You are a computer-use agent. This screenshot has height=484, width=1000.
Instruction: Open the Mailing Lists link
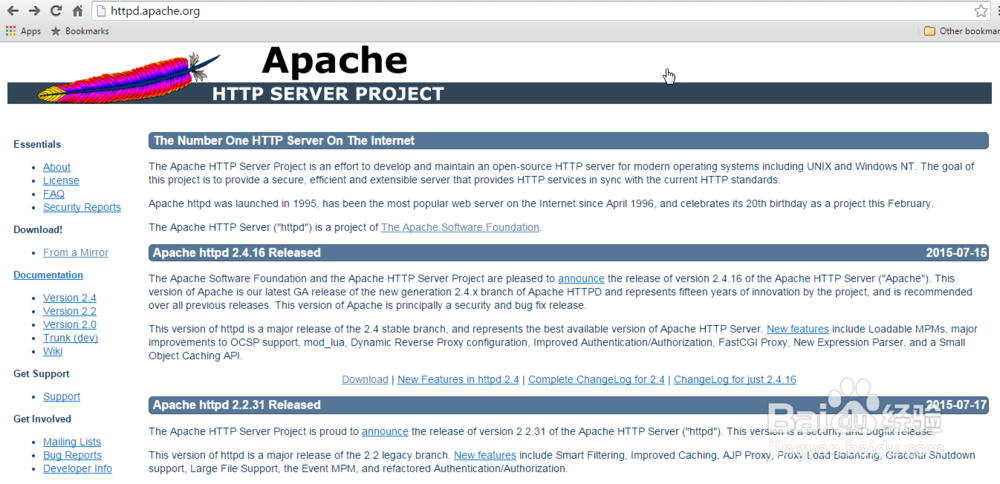click(x=71, y=442)
